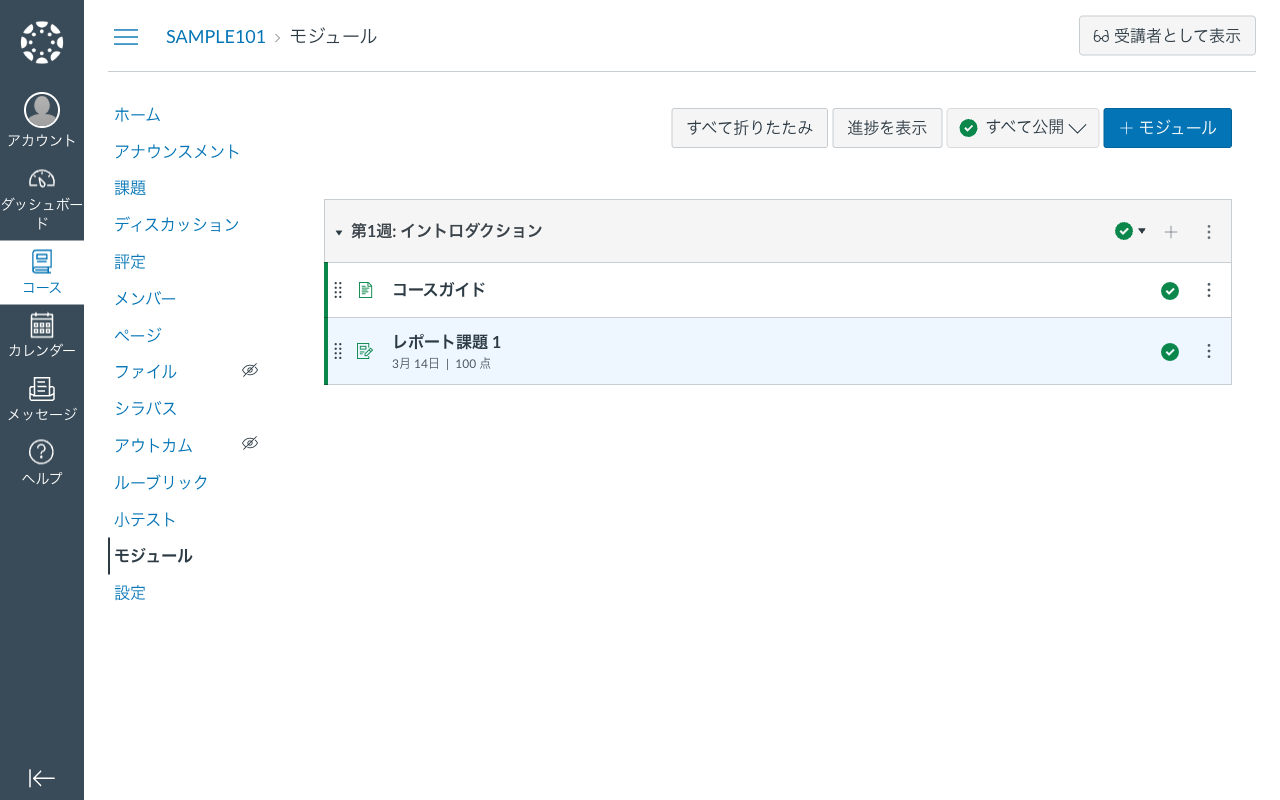Click the page icon next to コースガイド

point(365,290)
